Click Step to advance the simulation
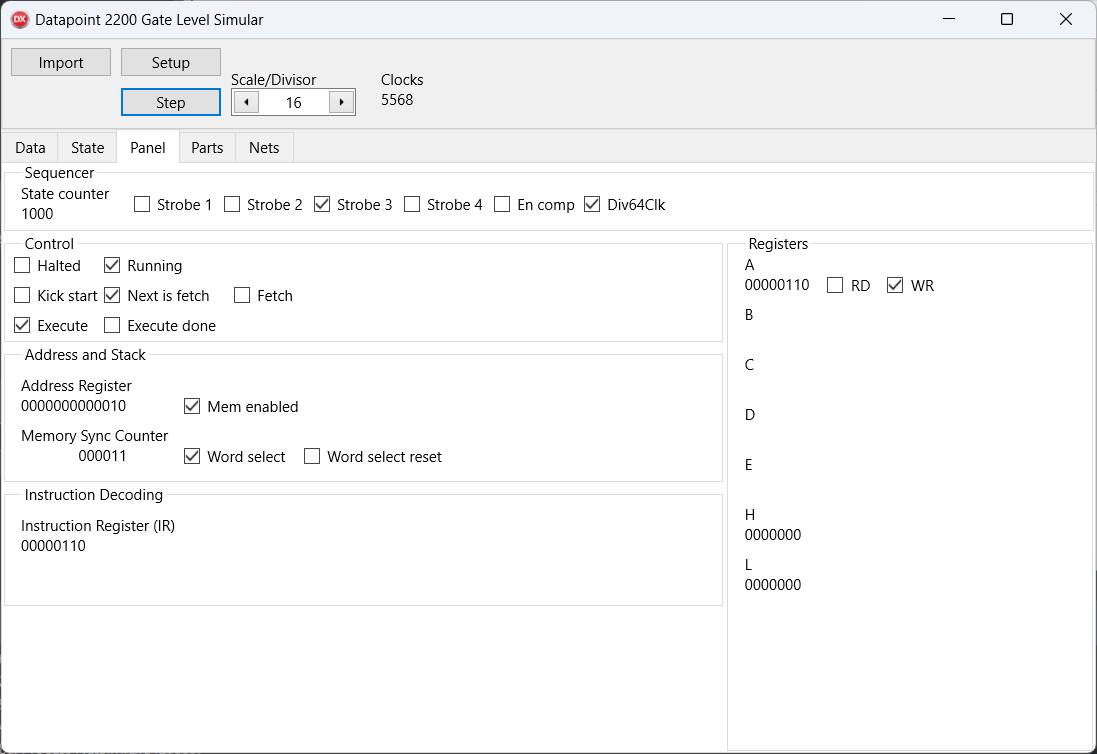This screenshot has width=1097, height=754. 171,102
